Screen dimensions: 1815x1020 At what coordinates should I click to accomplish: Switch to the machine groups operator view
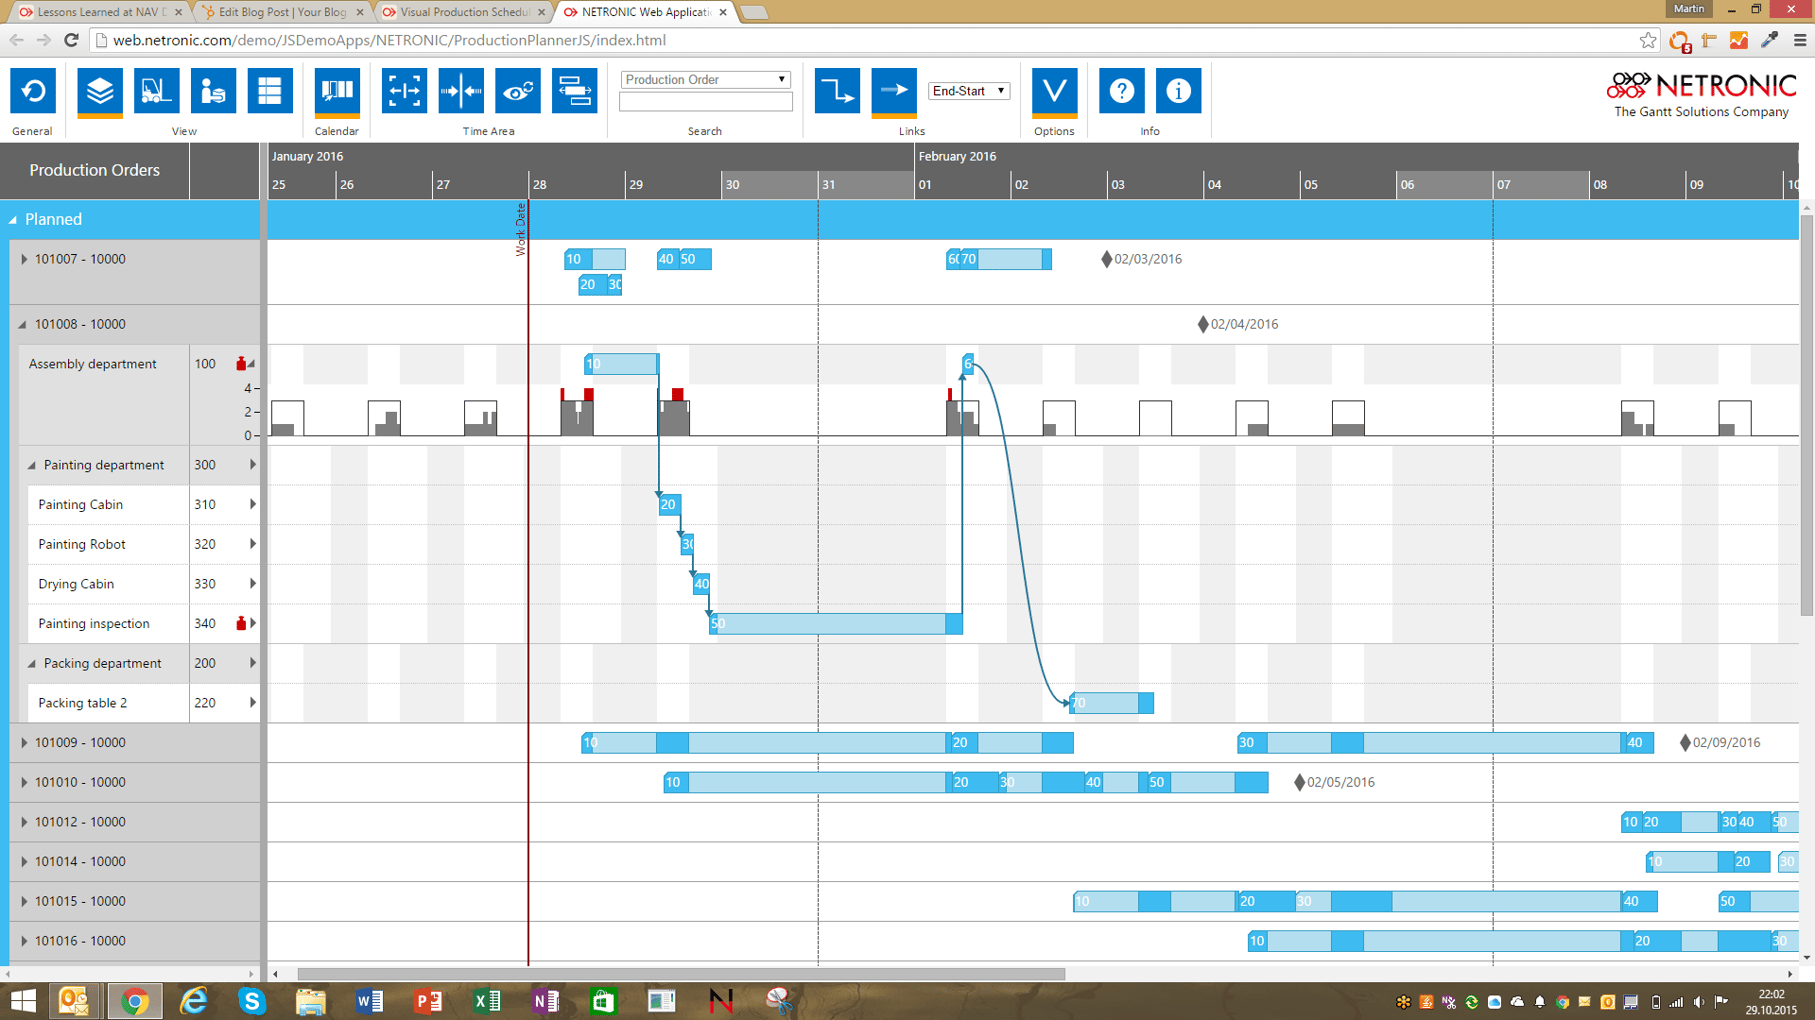coord(213,91)
